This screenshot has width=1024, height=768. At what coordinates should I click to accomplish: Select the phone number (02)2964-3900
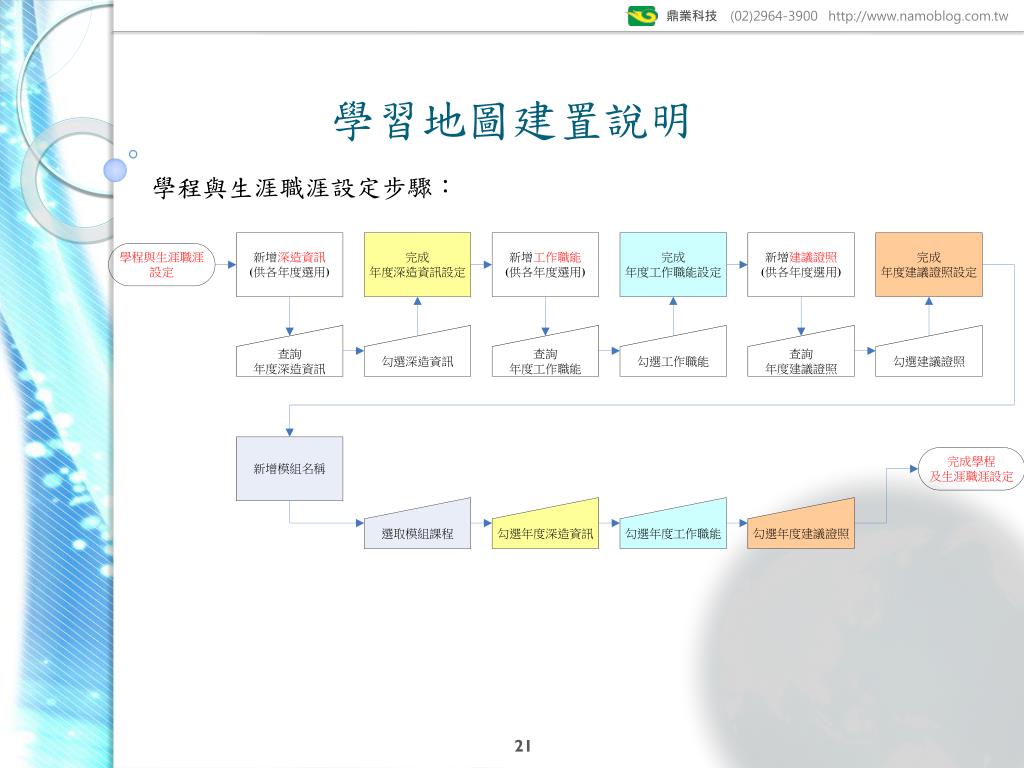coord(773,16)
